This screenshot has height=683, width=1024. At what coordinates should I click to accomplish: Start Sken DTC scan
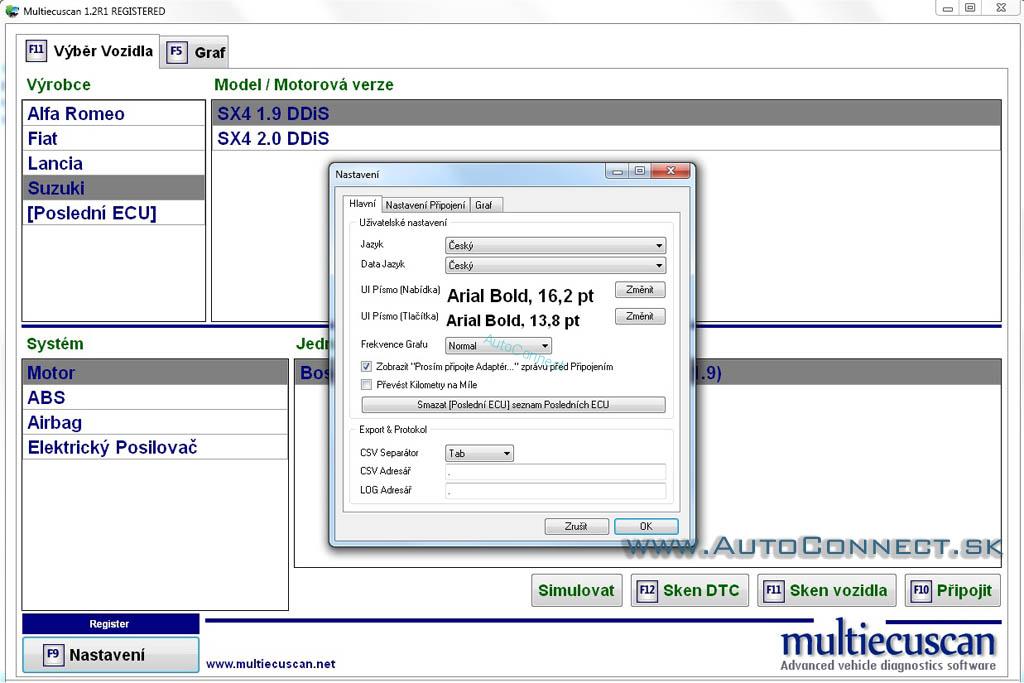(x=690, y=590)
